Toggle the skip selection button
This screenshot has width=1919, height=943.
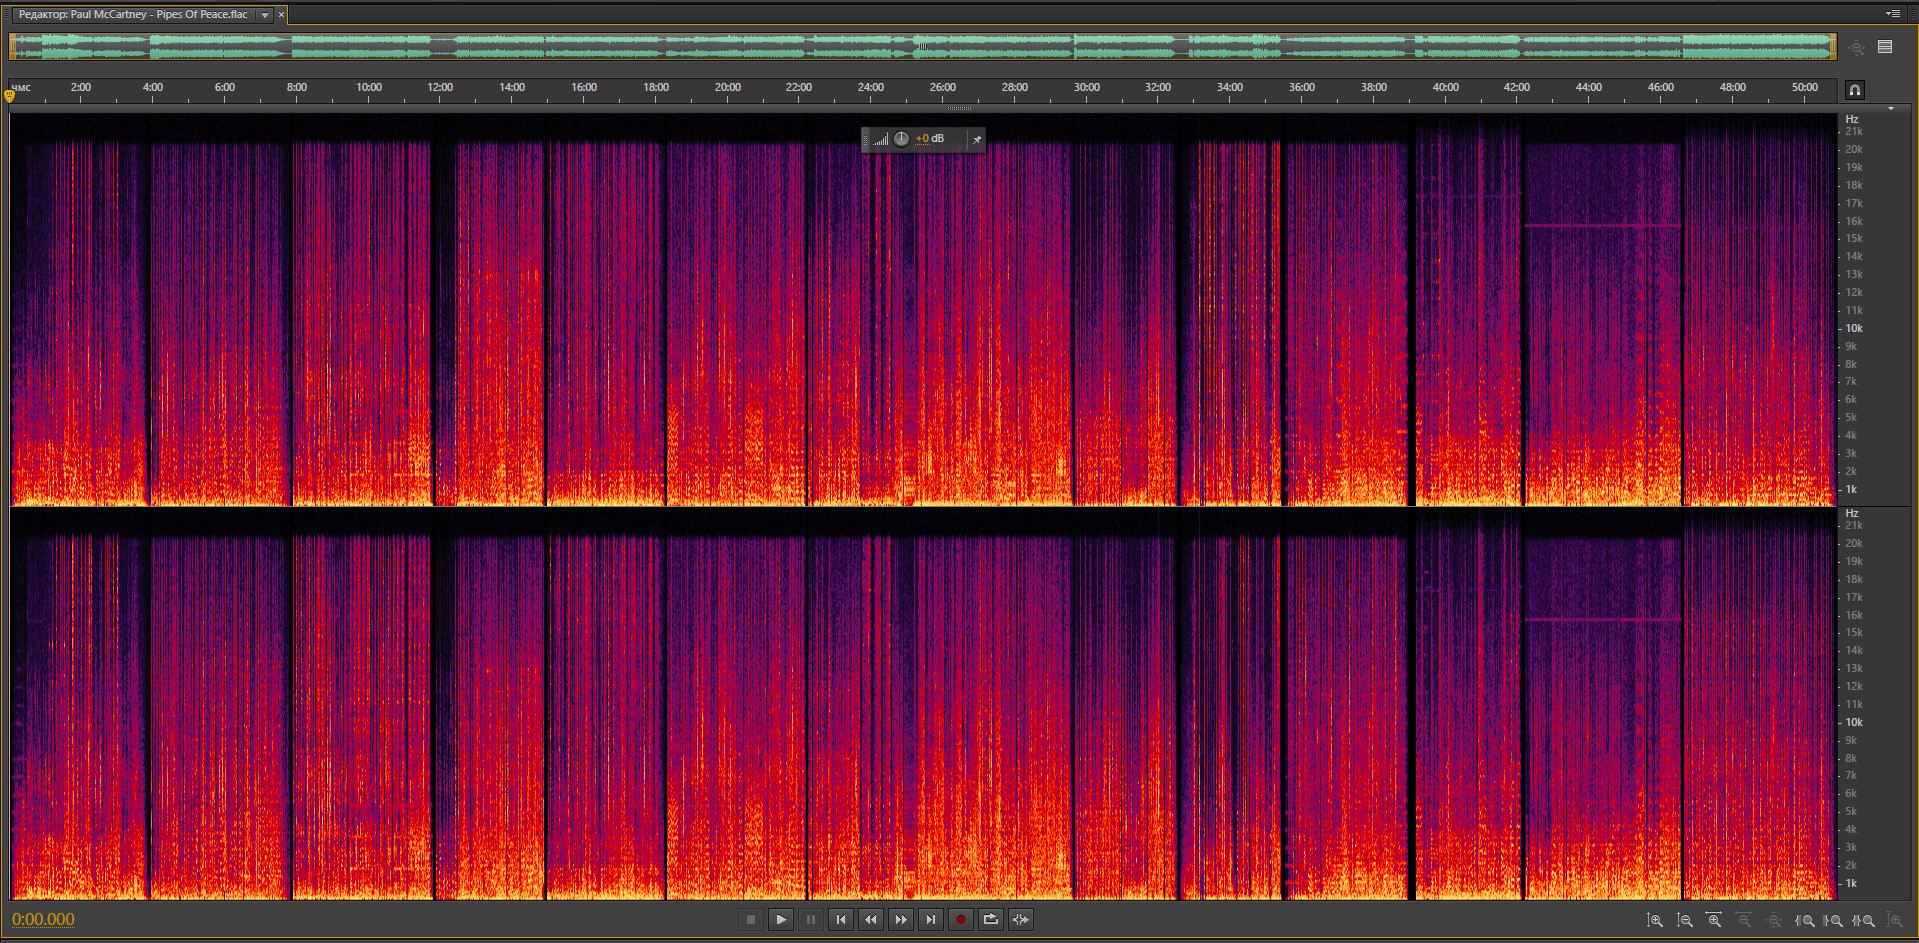pyautogui.click(x=1021, y=920)
